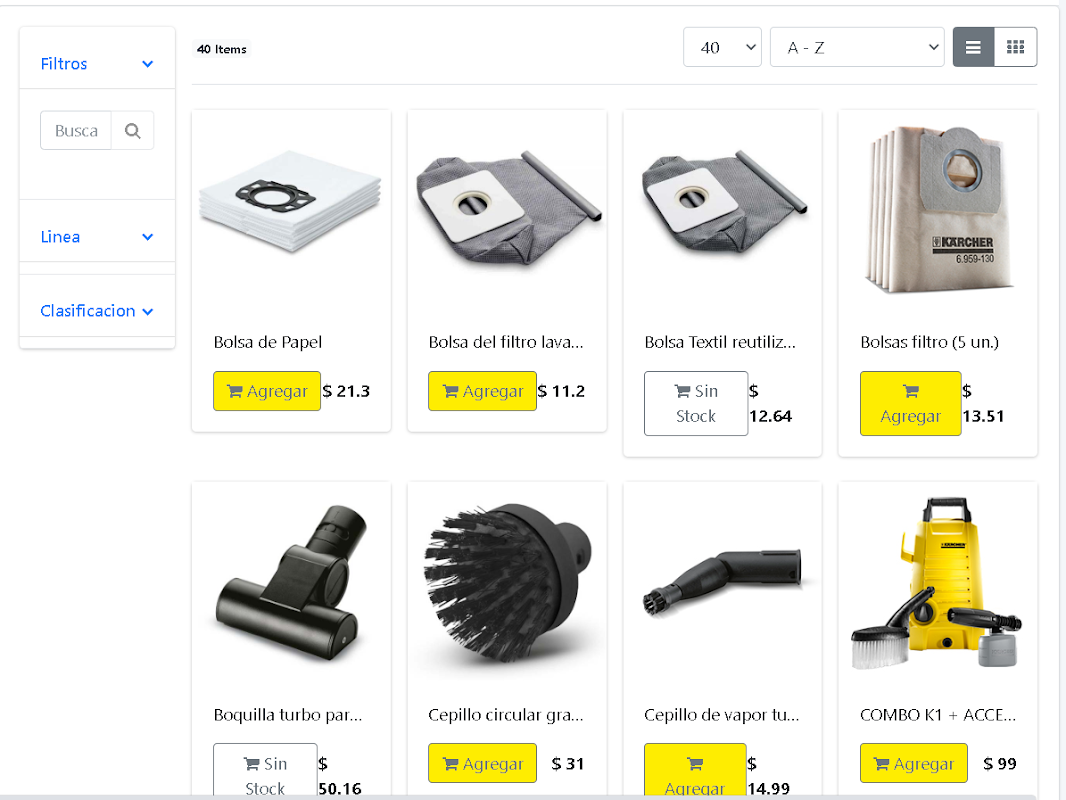
Task: Open the yellow pressure washer combo image
Action: (938, 583)
